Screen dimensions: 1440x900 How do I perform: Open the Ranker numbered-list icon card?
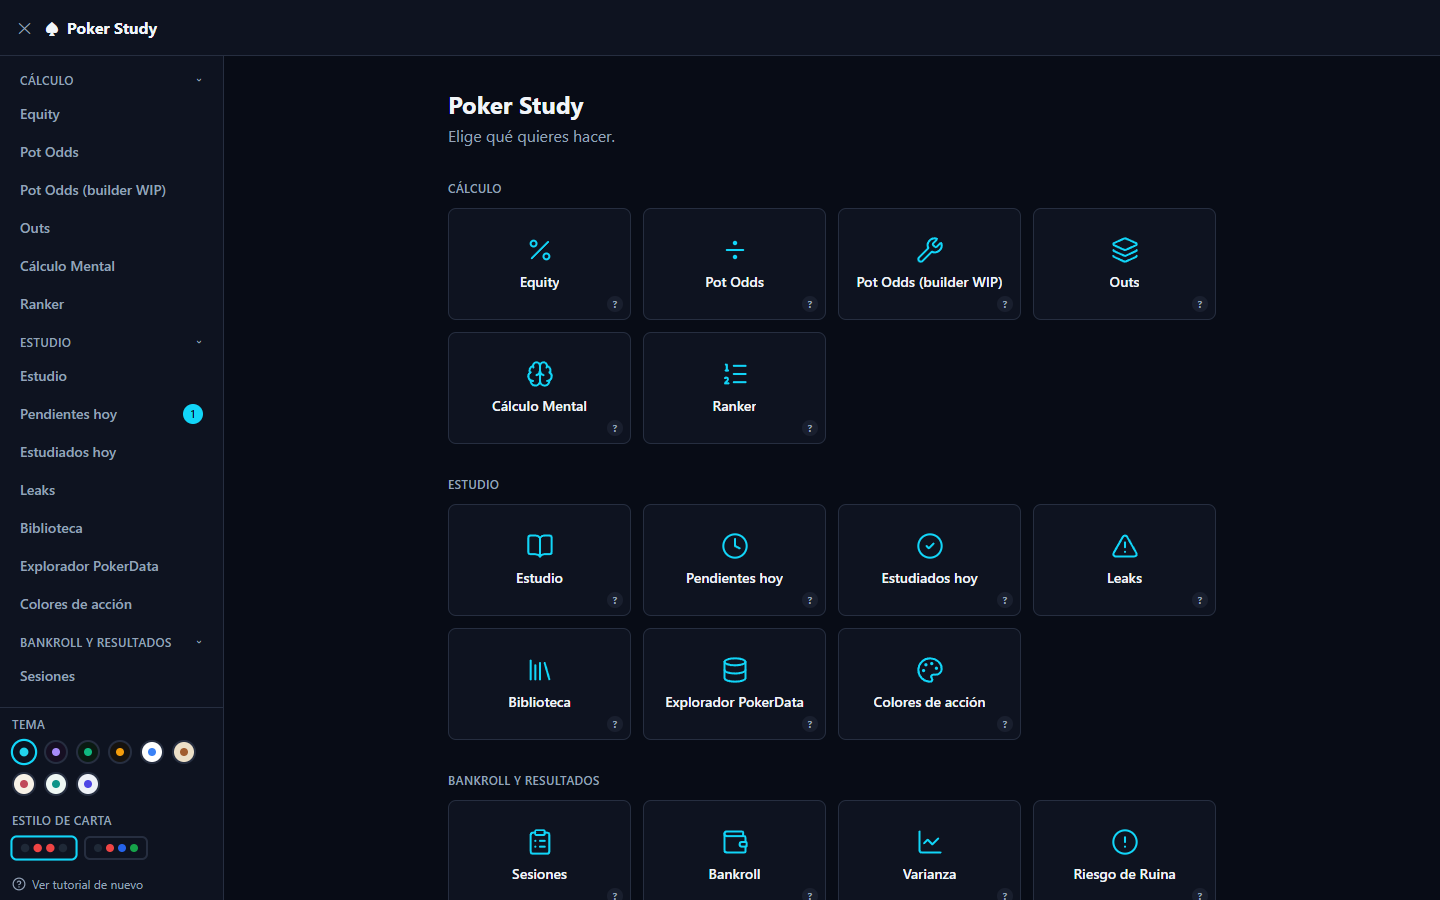click(x=734, y=388)
